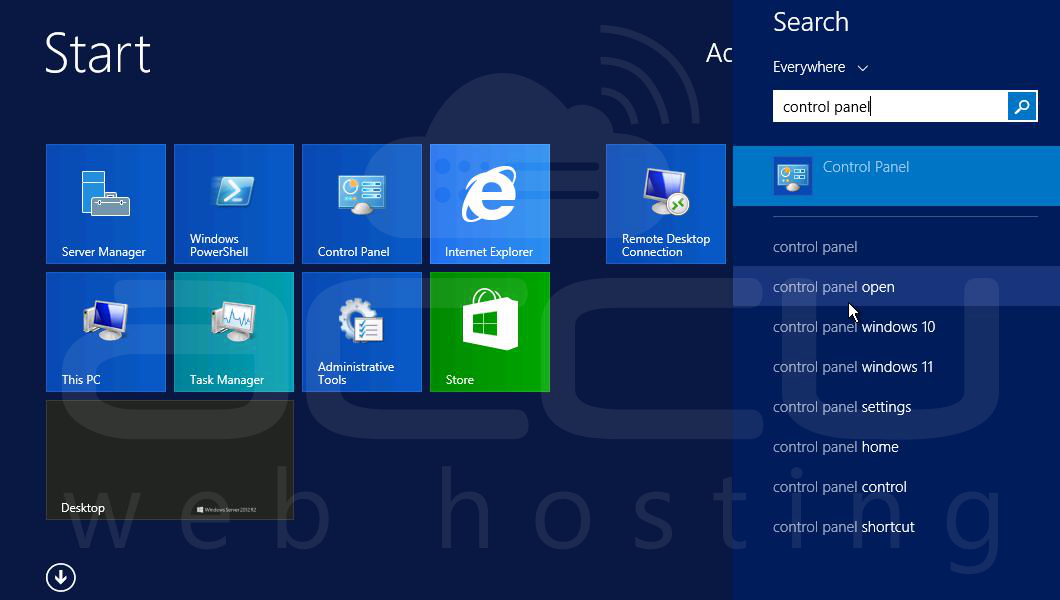Viewport: 1060px width, 600px height.
Task: Choose the "control panel settings" suggestion
Action: (896, 407)
